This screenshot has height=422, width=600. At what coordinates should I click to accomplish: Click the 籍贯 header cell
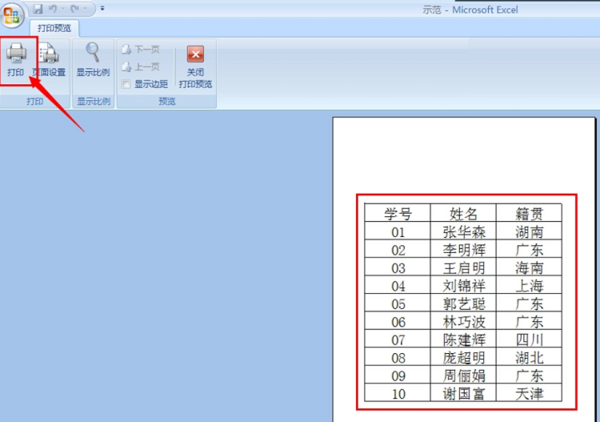529,213
